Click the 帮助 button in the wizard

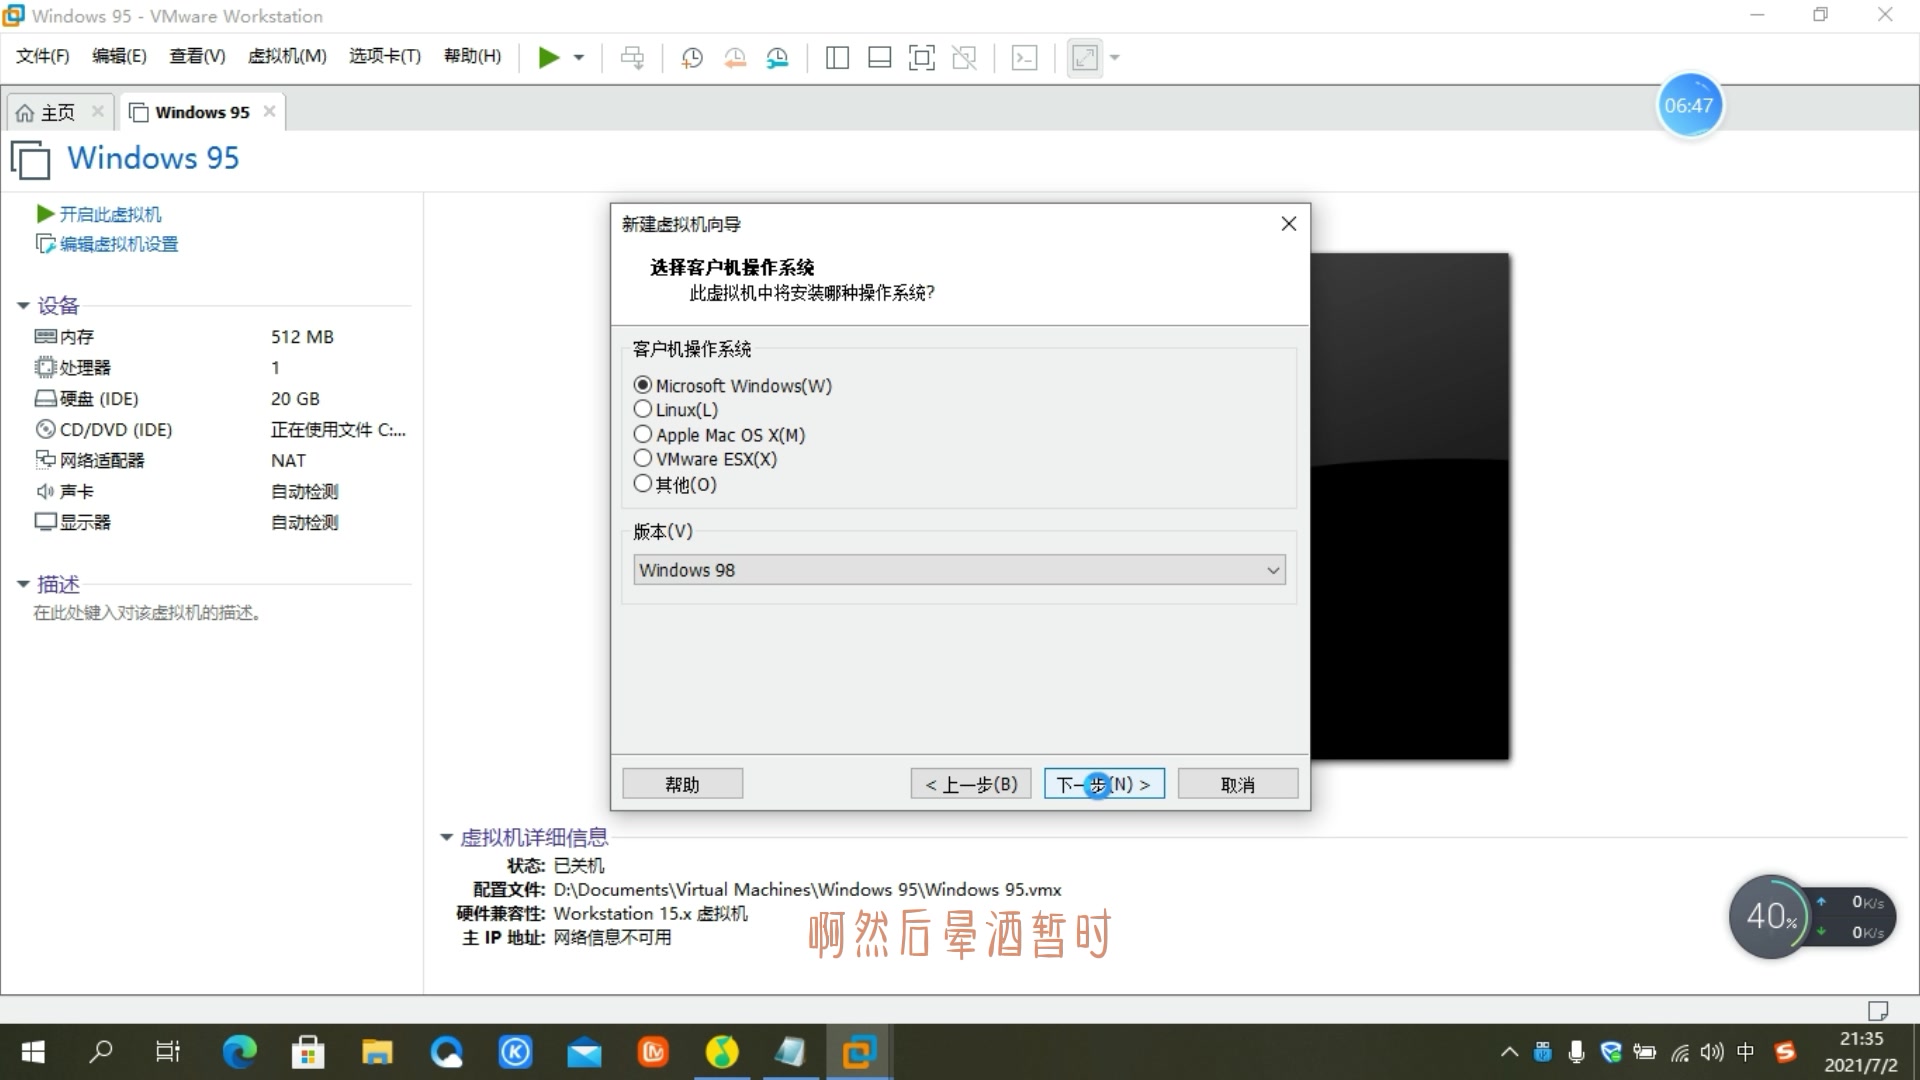click(682, 784)
